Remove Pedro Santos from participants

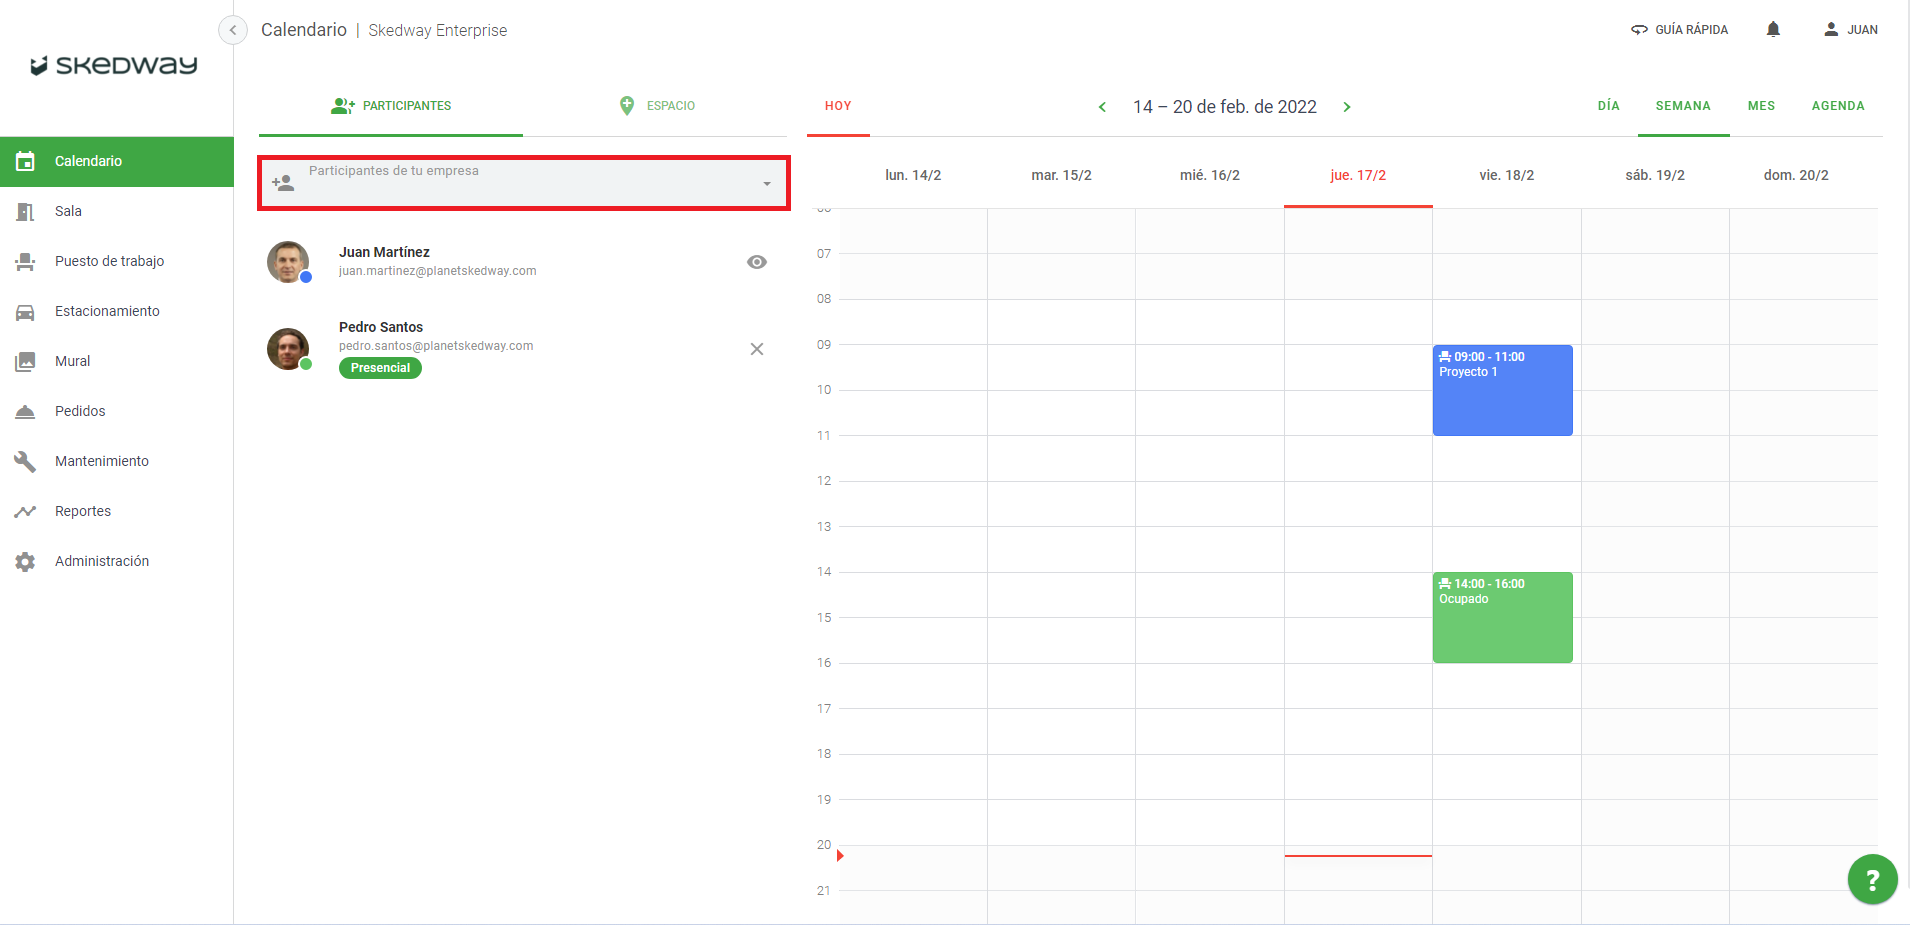pos(757,349)
